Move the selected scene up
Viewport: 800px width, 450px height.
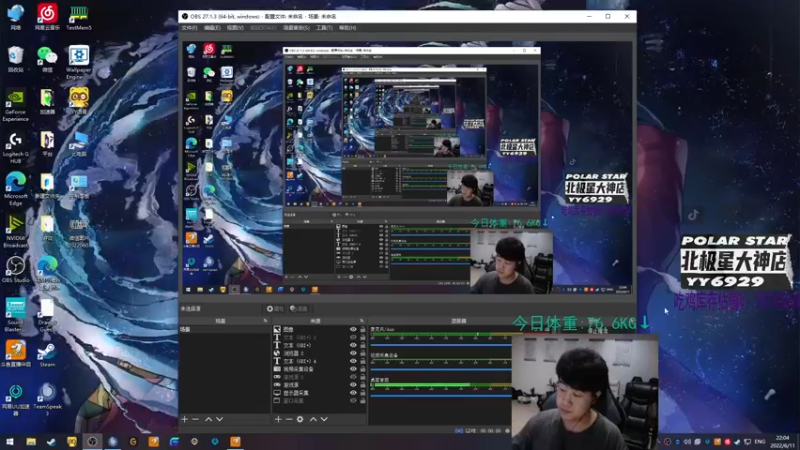(x=208, y=419)
